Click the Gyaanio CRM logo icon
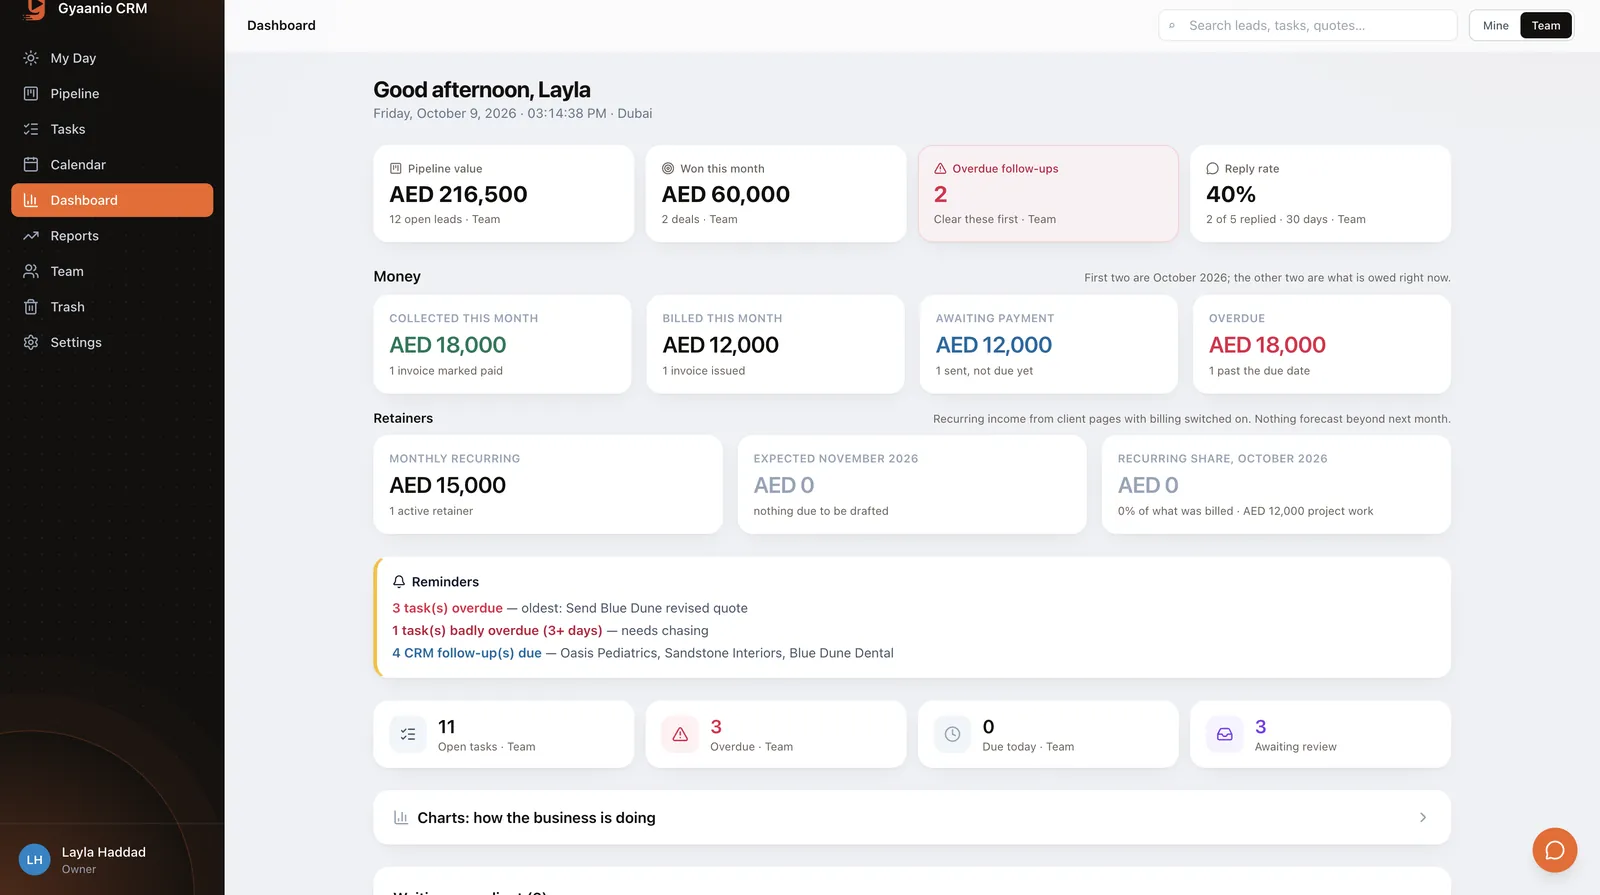 coord(35,9)
